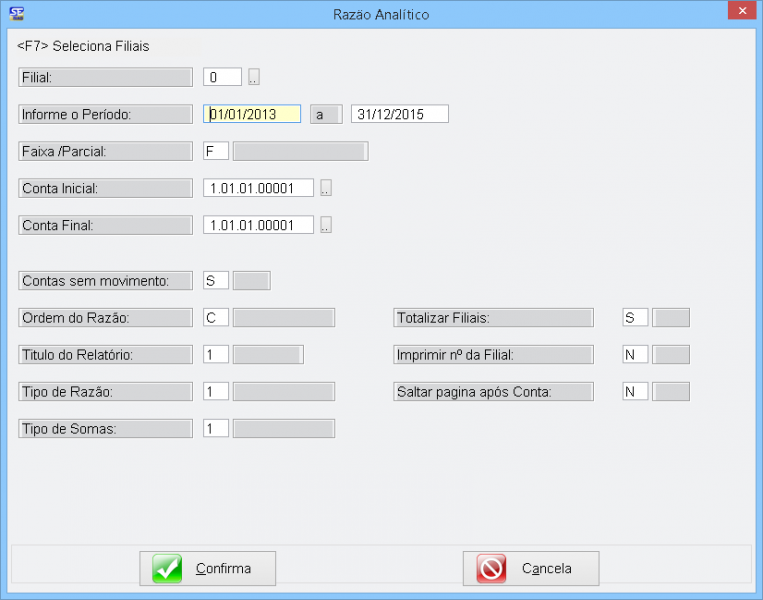
Task: Close the Razão Analítico window
Action: tap(740, 12)
